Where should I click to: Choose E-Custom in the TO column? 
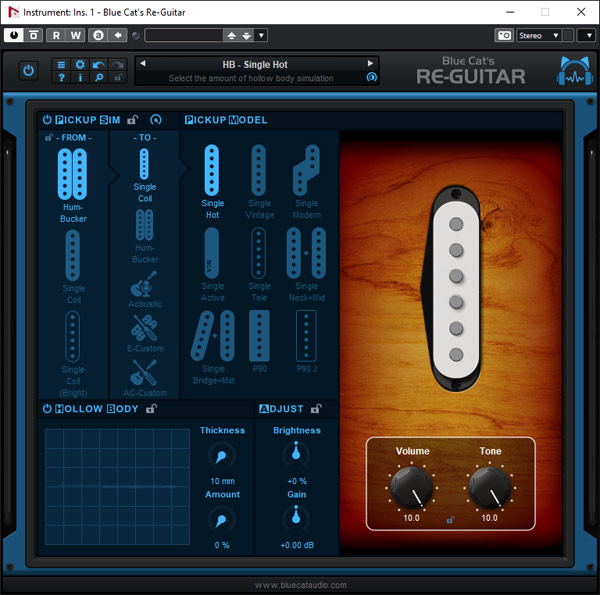pyautogui.click(x=145, y=329)
